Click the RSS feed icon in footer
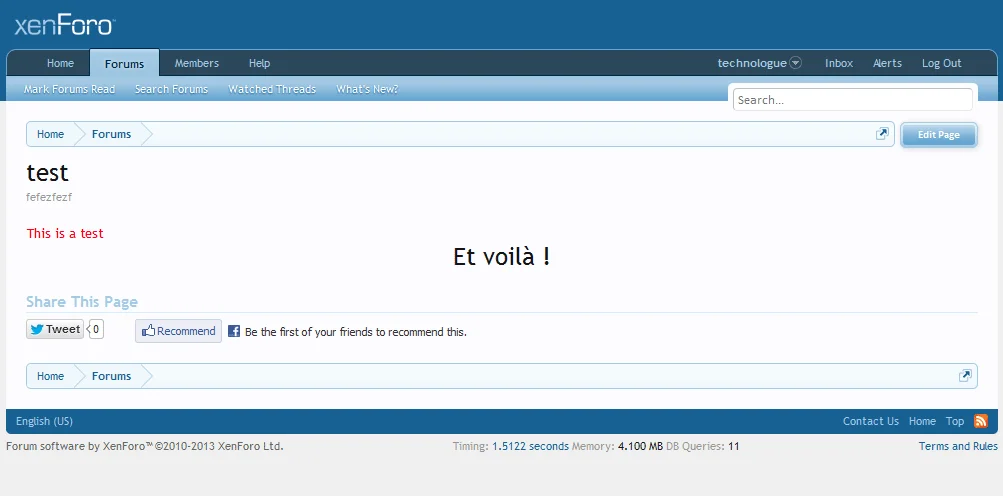The height and width of the screenshot is (496, 1003). tap(981, 421)
